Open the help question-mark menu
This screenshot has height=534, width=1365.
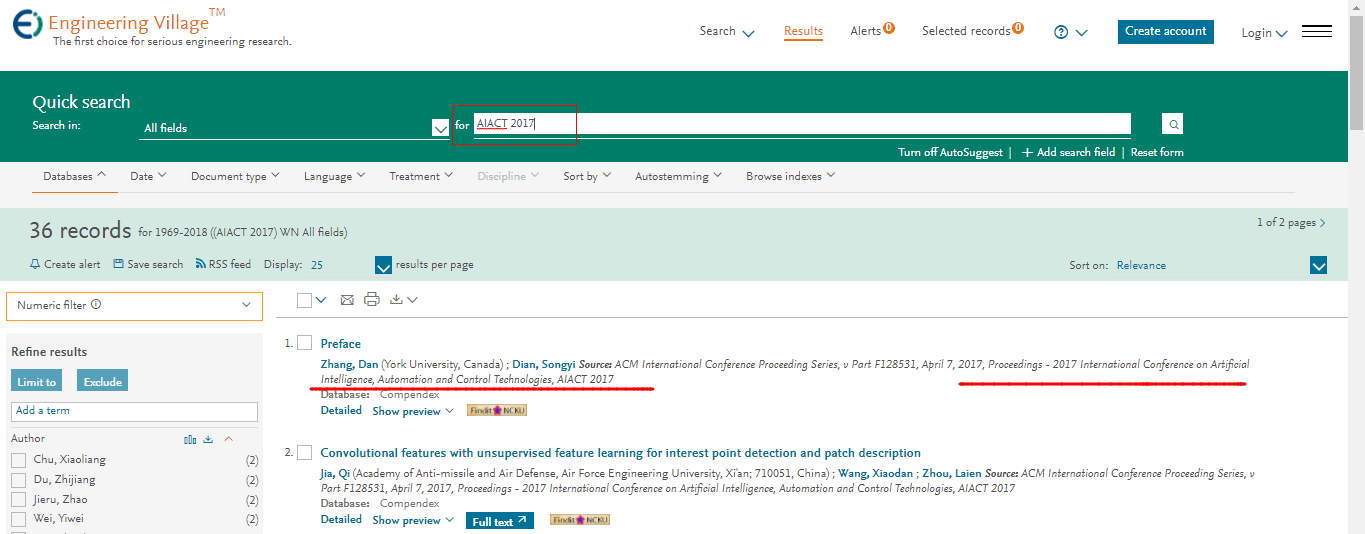1070,32
